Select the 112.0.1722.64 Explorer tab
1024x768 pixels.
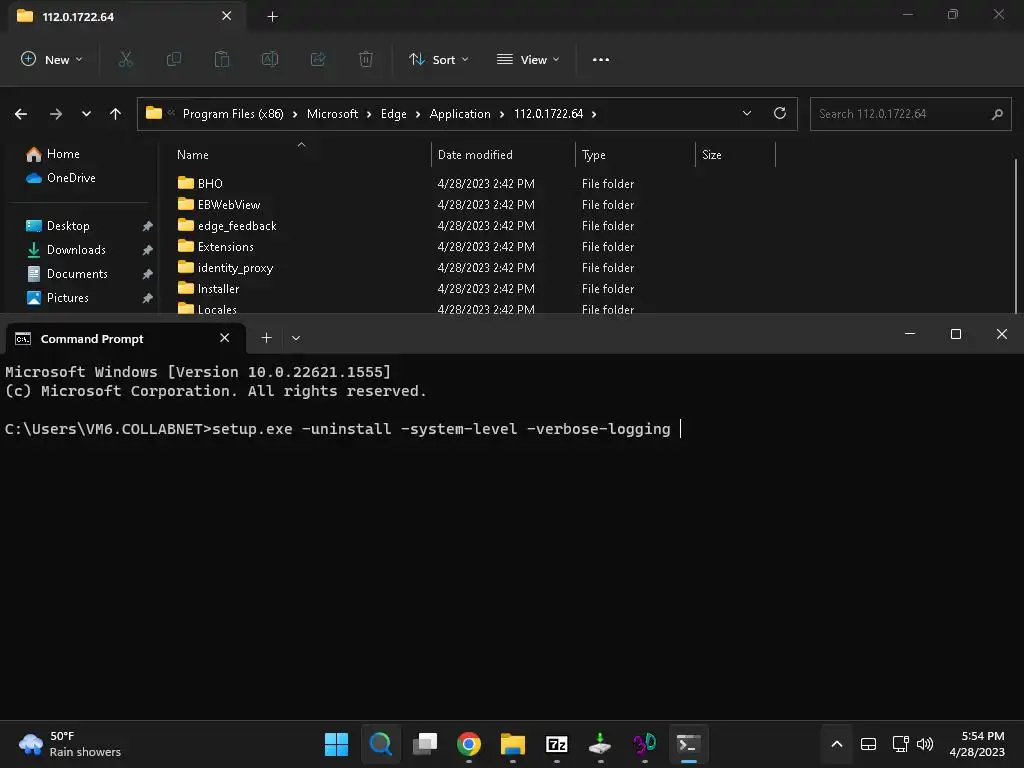(x=124, y=16)
